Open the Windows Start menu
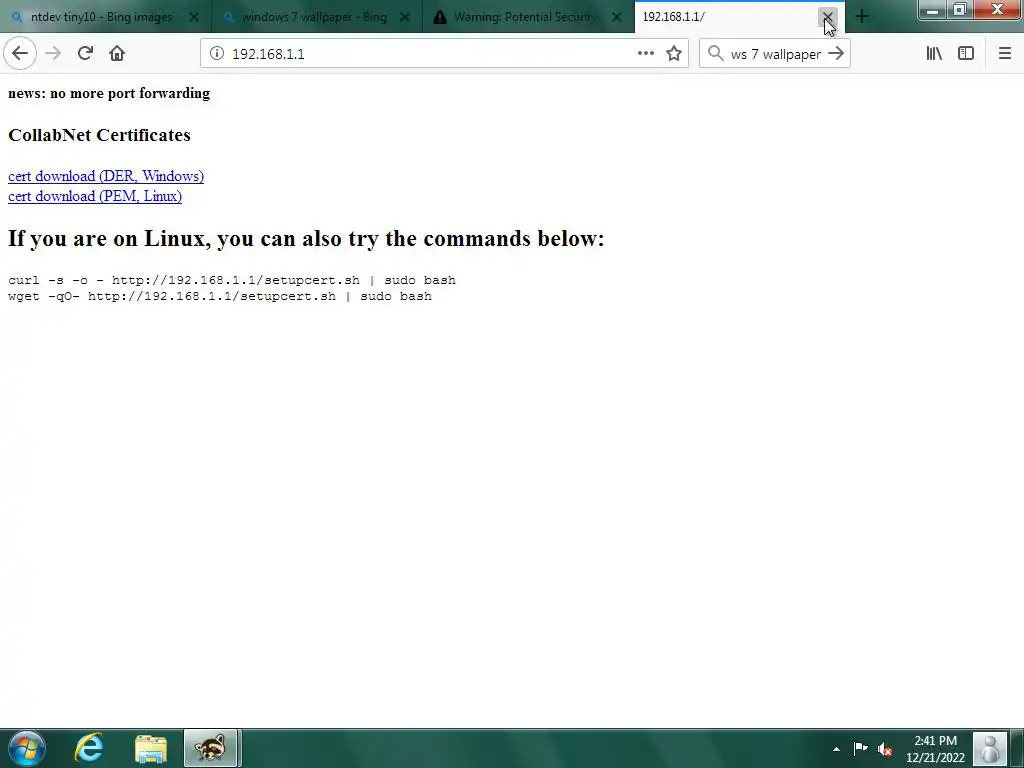The height and width of the screenshot is (768, 1024). click(x=27, y=748)
